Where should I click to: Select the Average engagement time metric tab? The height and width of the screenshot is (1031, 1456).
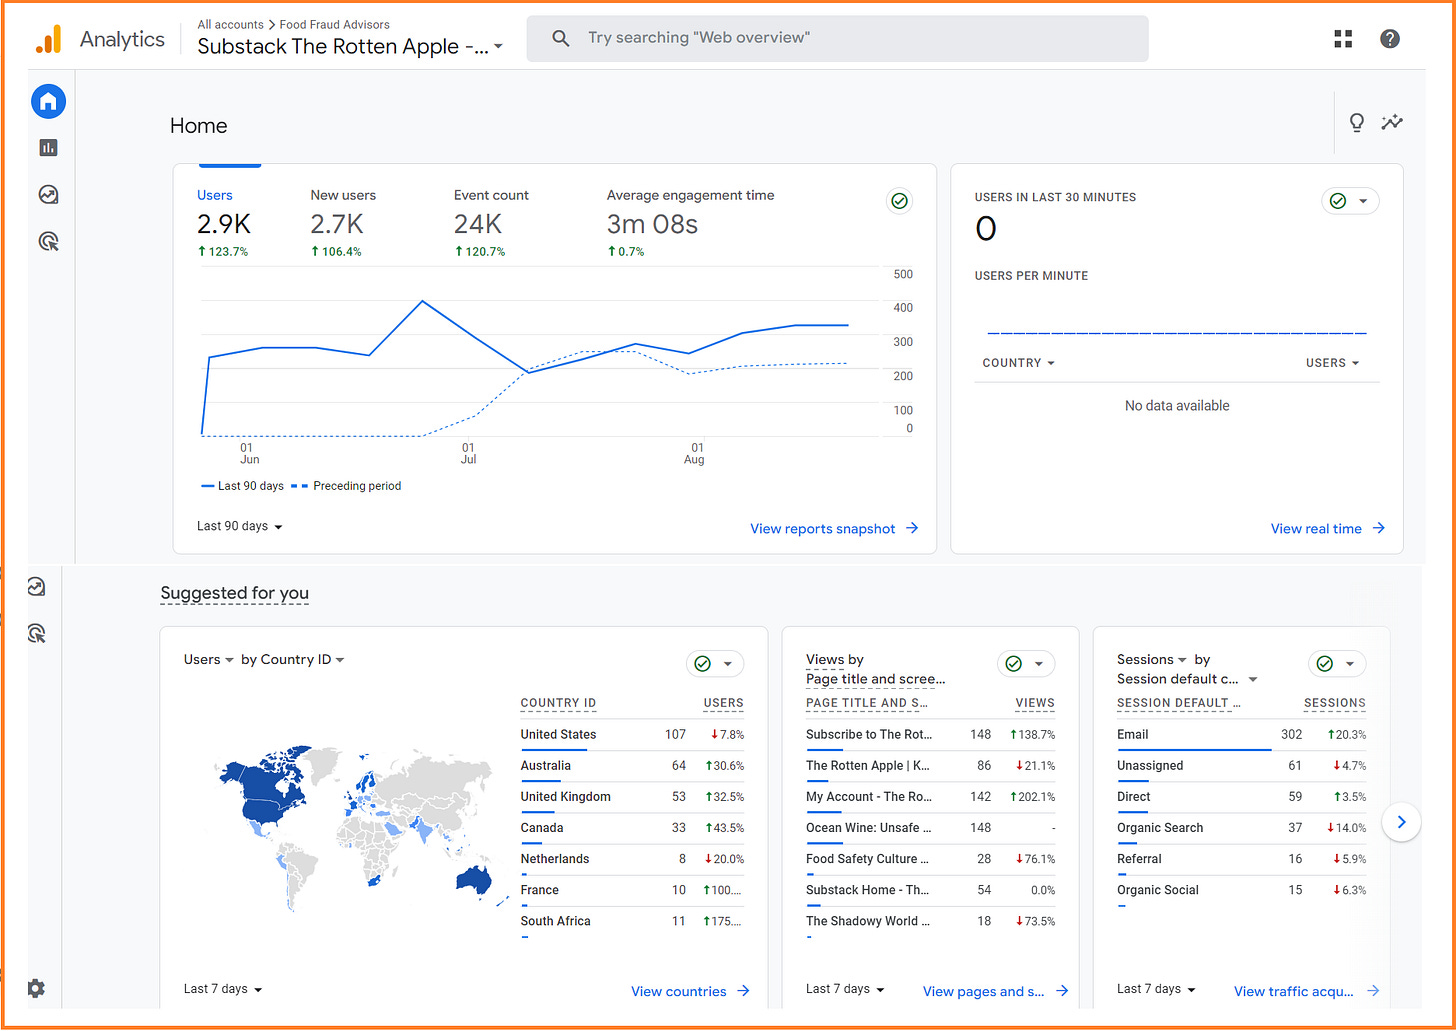[x=690, y=222]
